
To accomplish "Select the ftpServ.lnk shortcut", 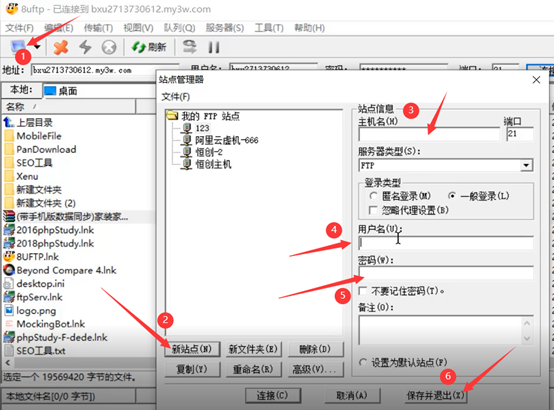I will coord(39,297).
